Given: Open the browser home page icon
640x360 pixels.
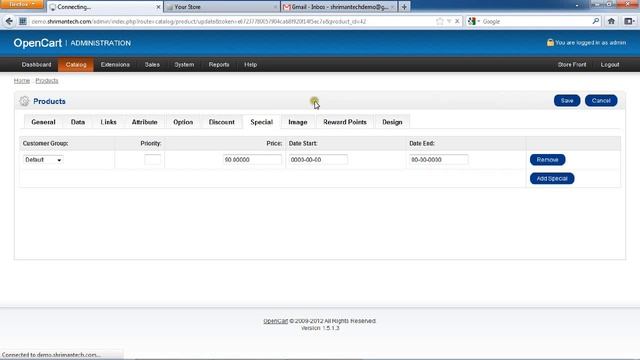Looking at the screenshot, I should (611, 21).
